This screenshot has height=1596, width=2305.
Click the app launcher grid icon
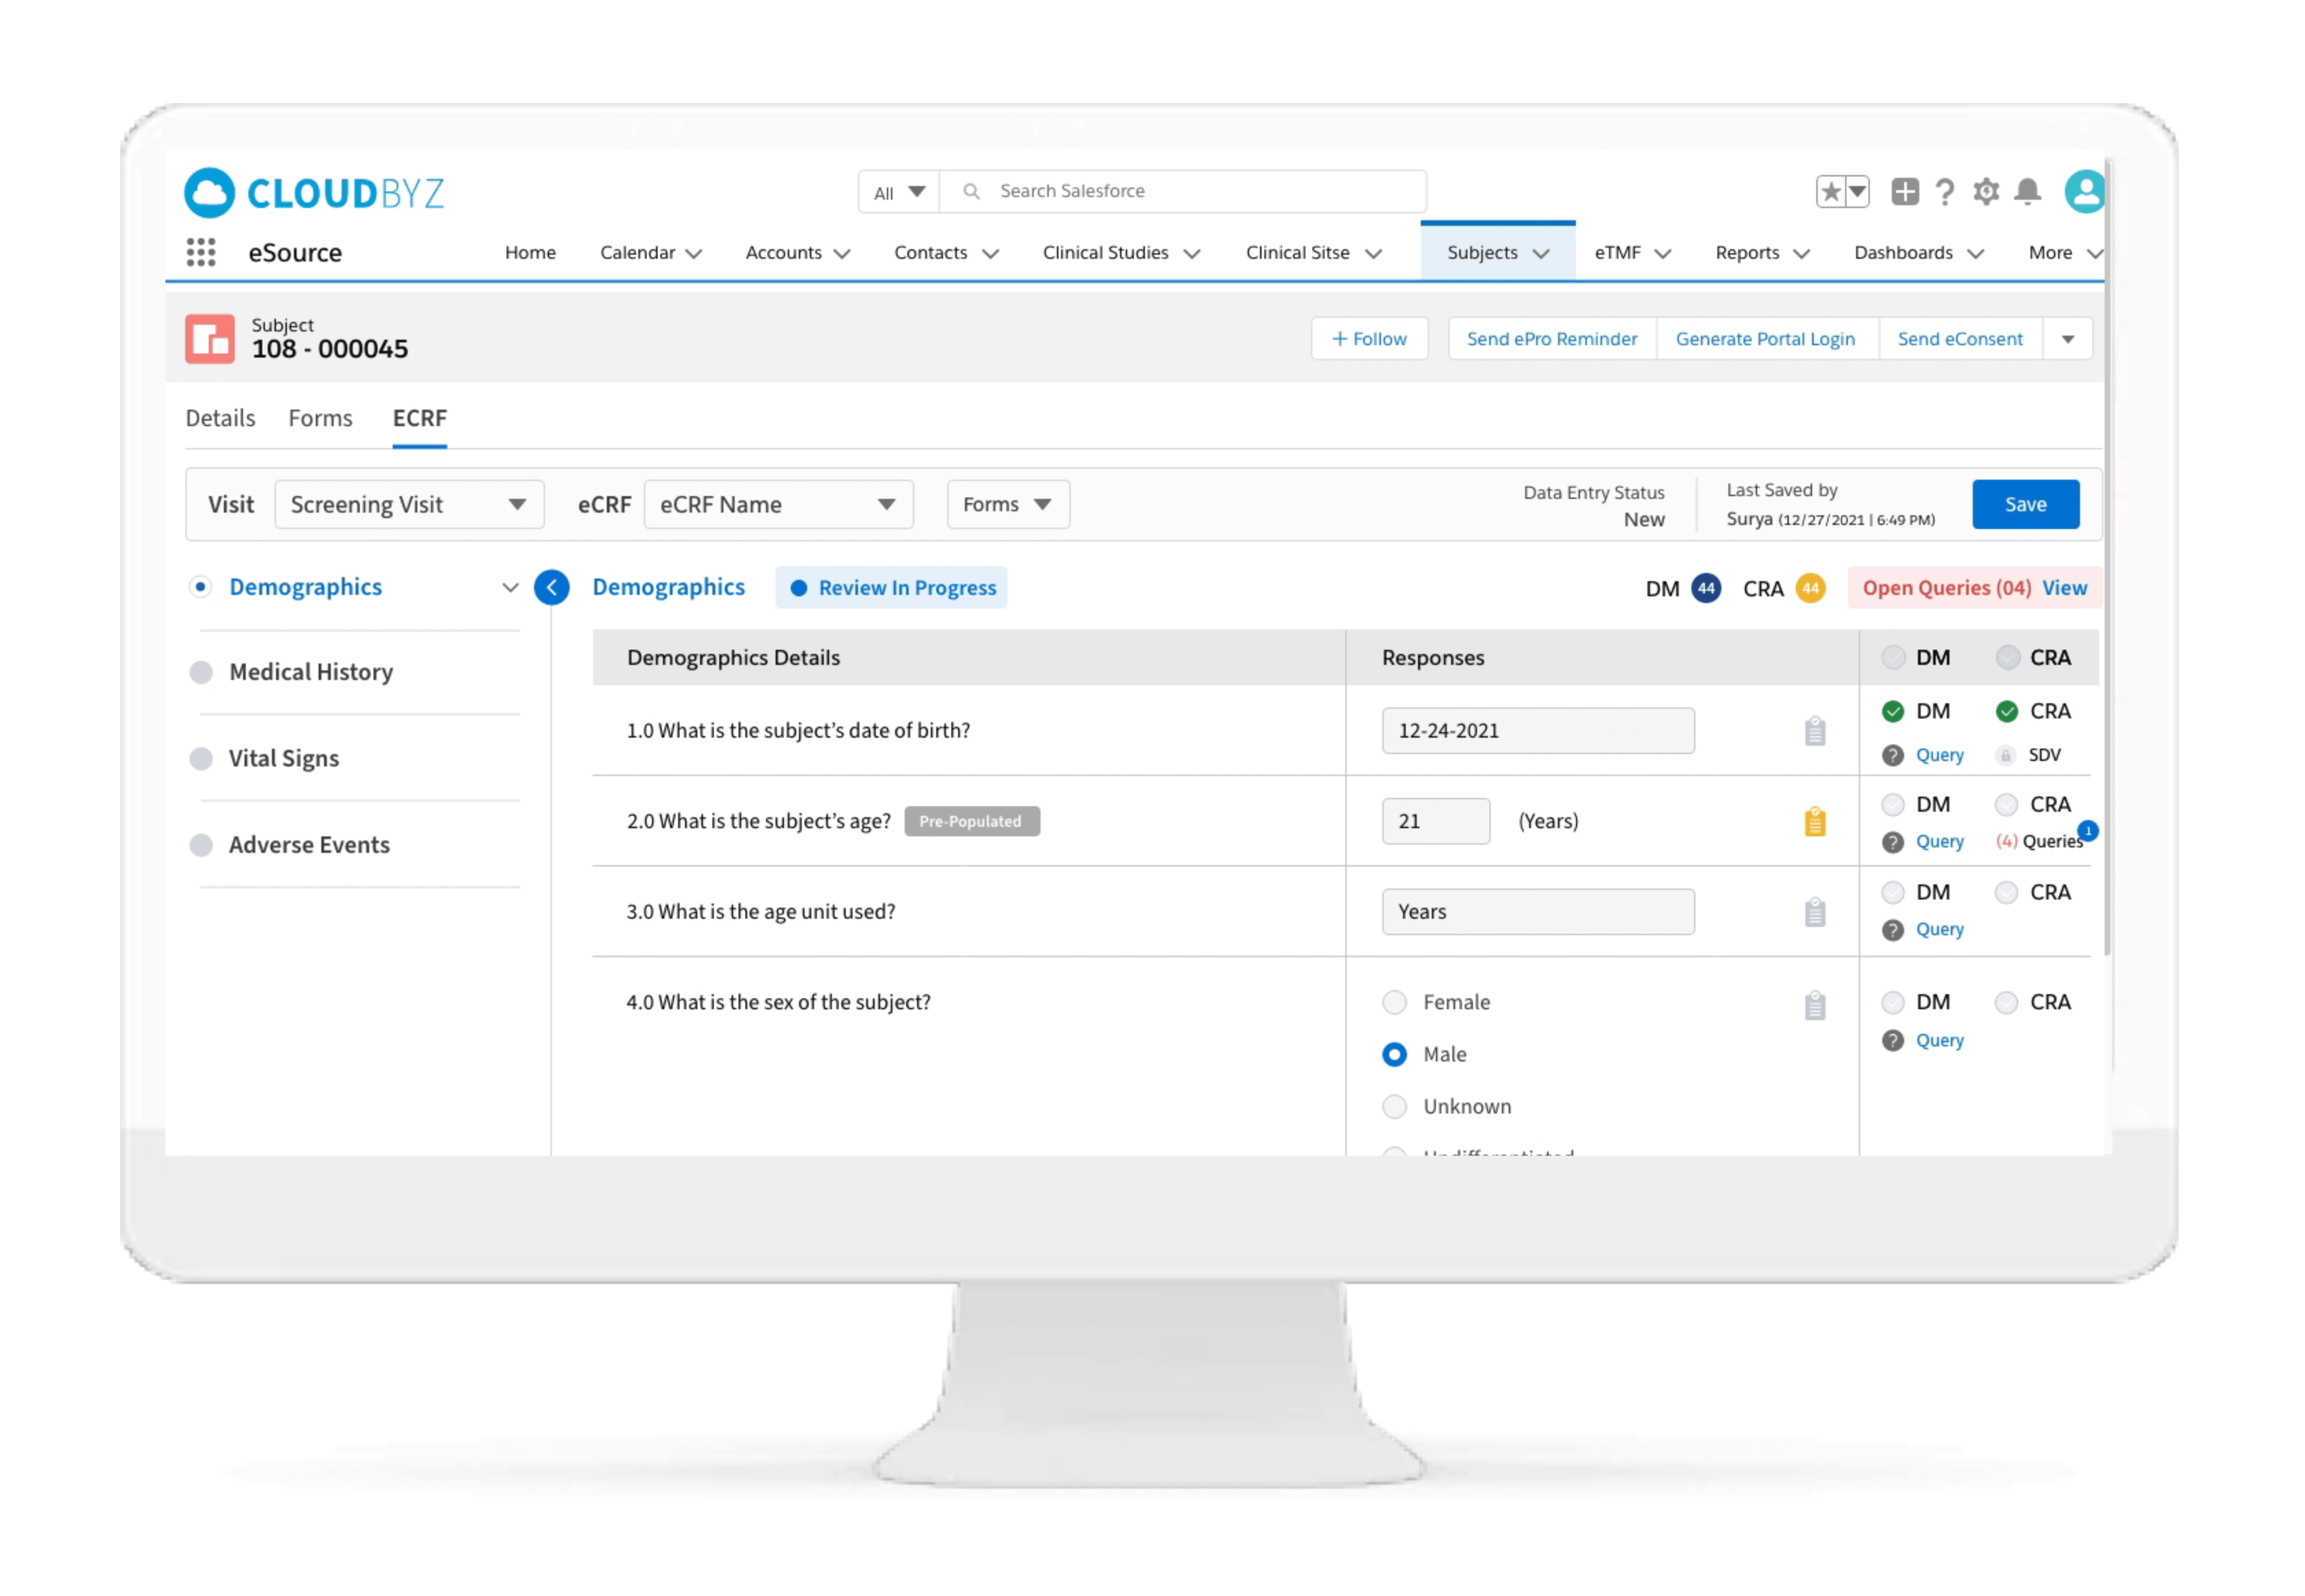201,252
